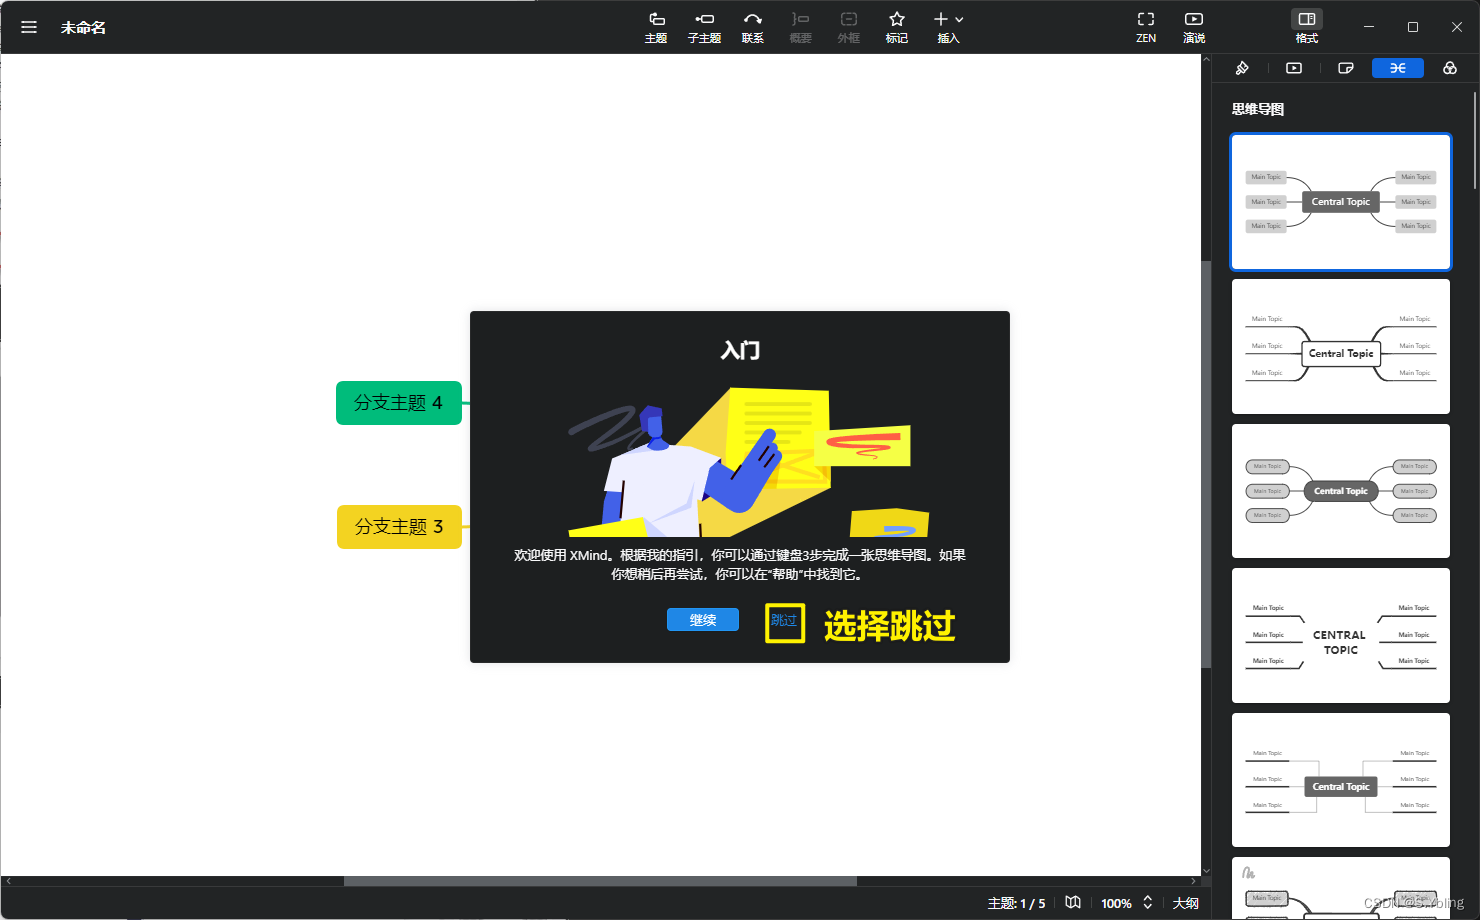Click the 入门 dialog title

point(740,350)
